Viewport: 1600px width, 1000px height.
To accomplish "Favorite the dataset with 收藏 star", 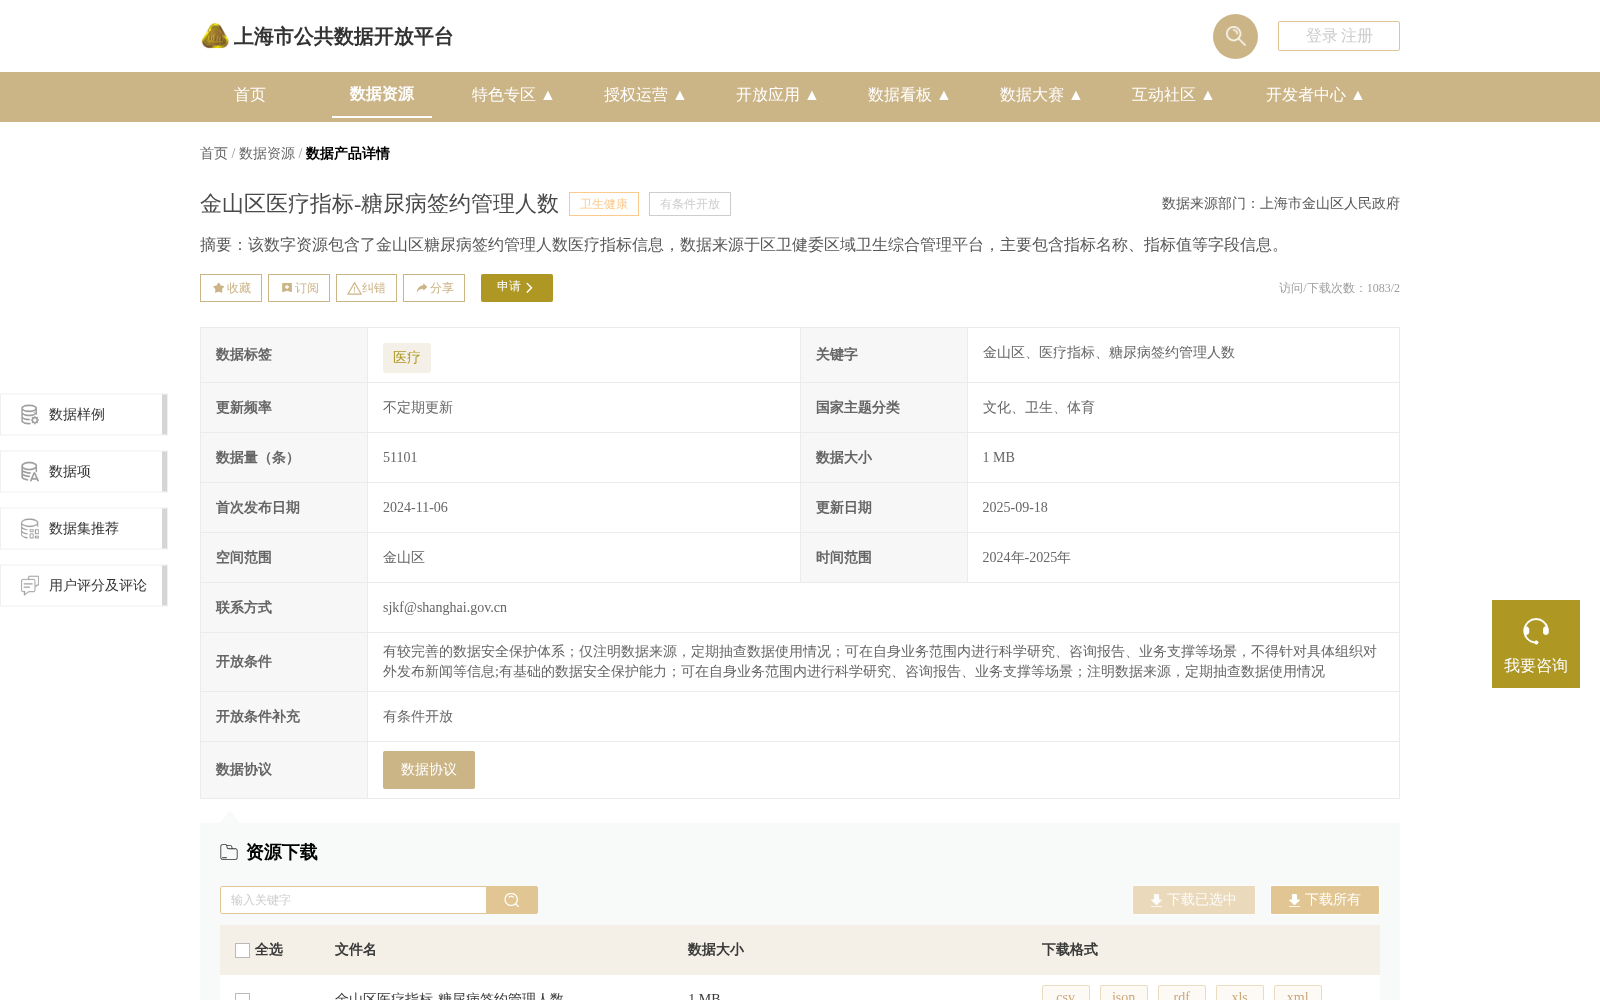I will click(x=231, y=288).
